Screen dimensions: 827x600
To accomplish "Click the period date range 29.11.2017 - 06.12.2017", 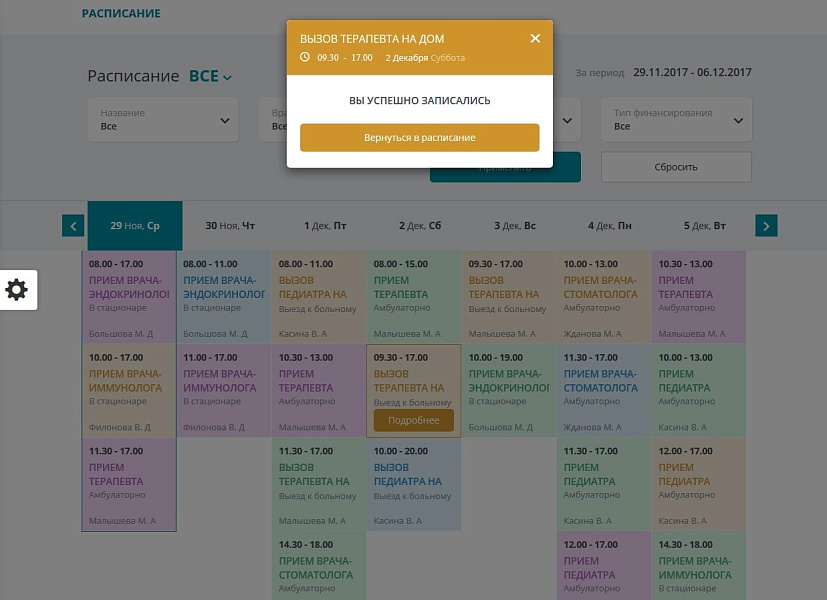I will [x=692, y=73].
